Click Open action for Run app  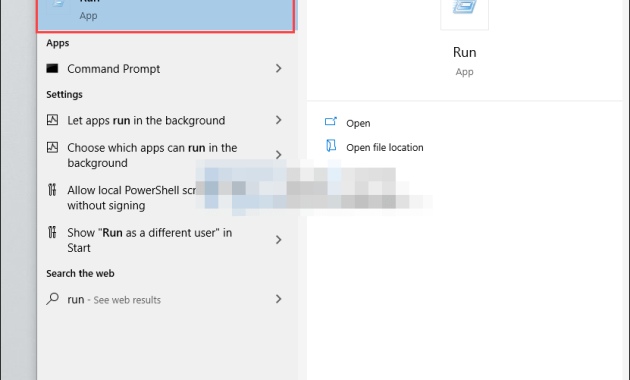point(358,123)
